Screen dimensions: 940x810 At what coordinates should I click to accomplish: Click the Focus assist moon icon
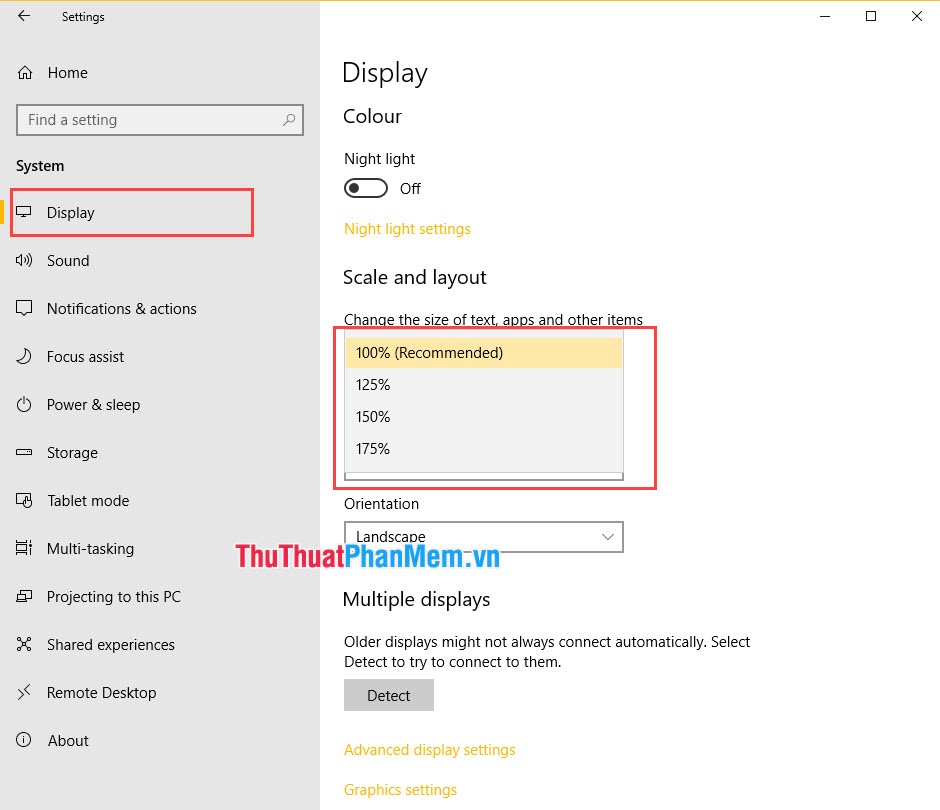[x=24, y=356]
